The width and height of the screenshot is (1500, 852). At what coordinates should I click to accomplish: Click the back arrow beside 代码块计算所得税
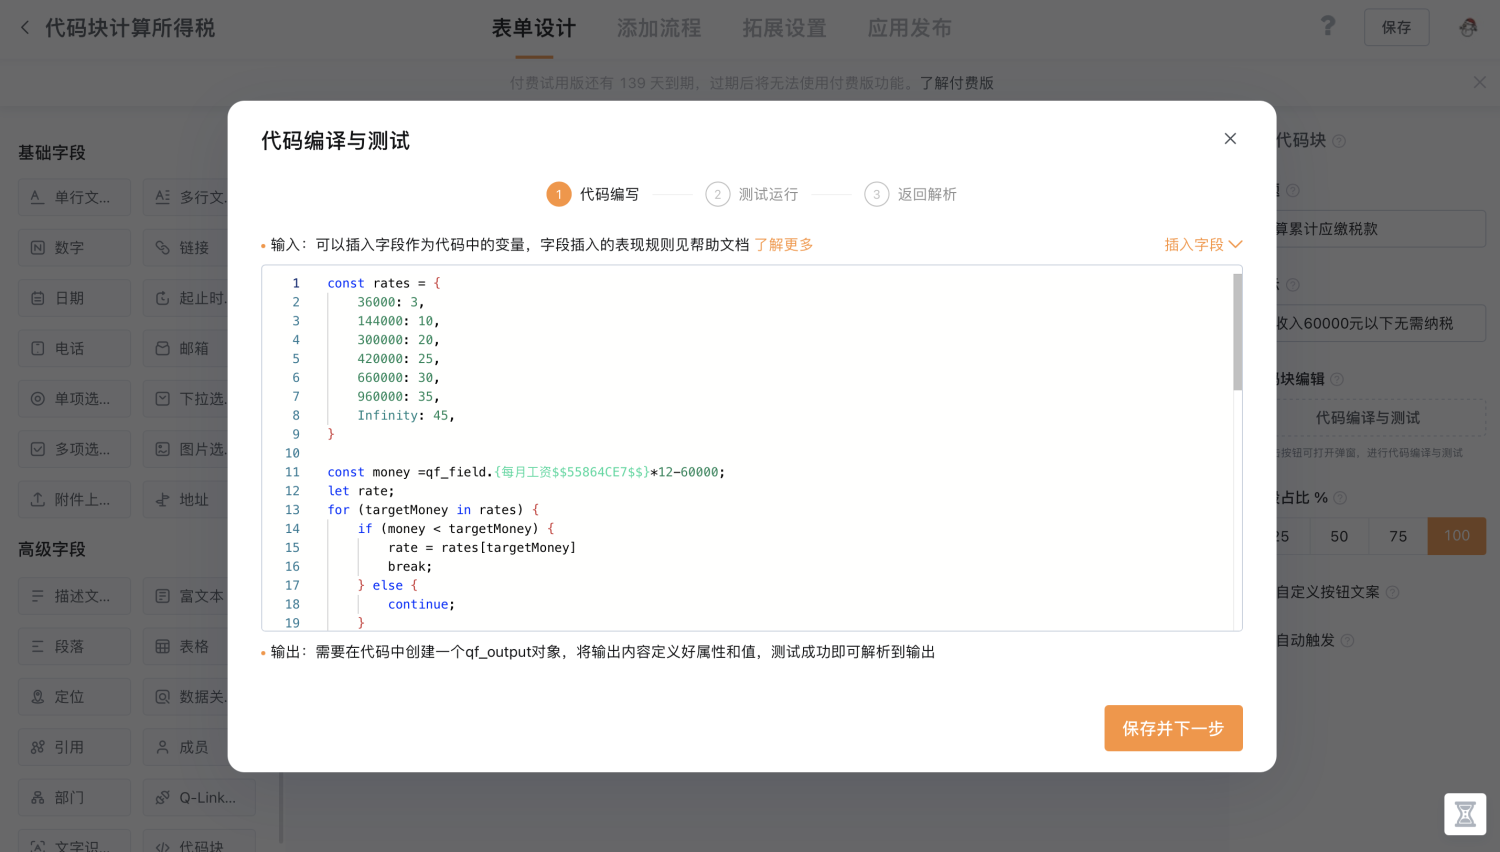tap(25, 28)
